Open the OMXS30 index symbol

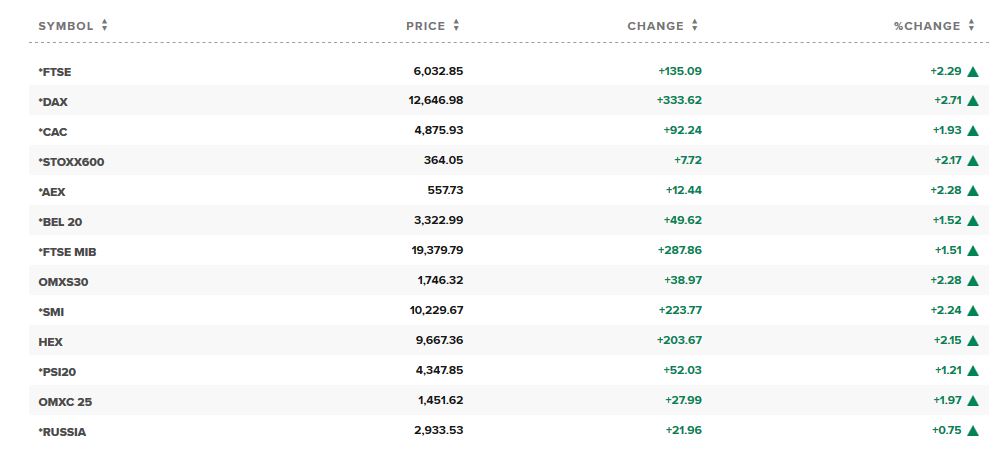[x=63, y=282]
